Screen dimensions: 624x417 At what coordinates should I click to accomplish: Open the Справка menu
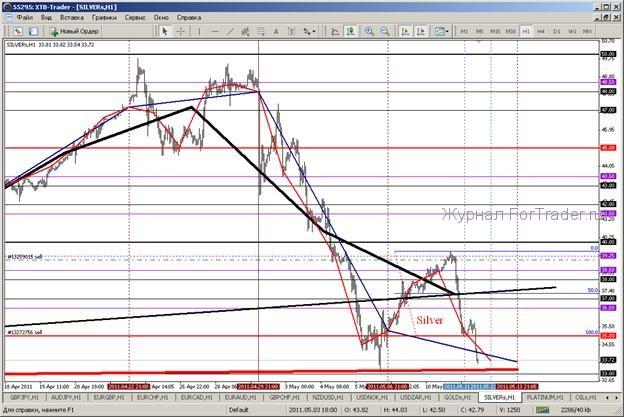tap(189, 18)
